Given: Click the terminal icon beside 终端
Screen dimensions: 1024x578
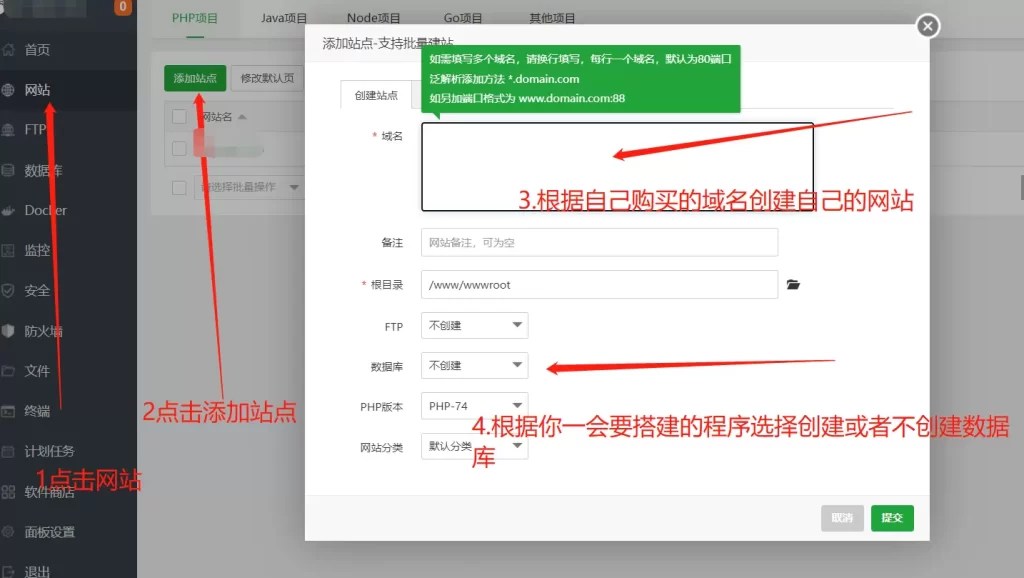Looking at the screenshot, I should pos(8,411).
